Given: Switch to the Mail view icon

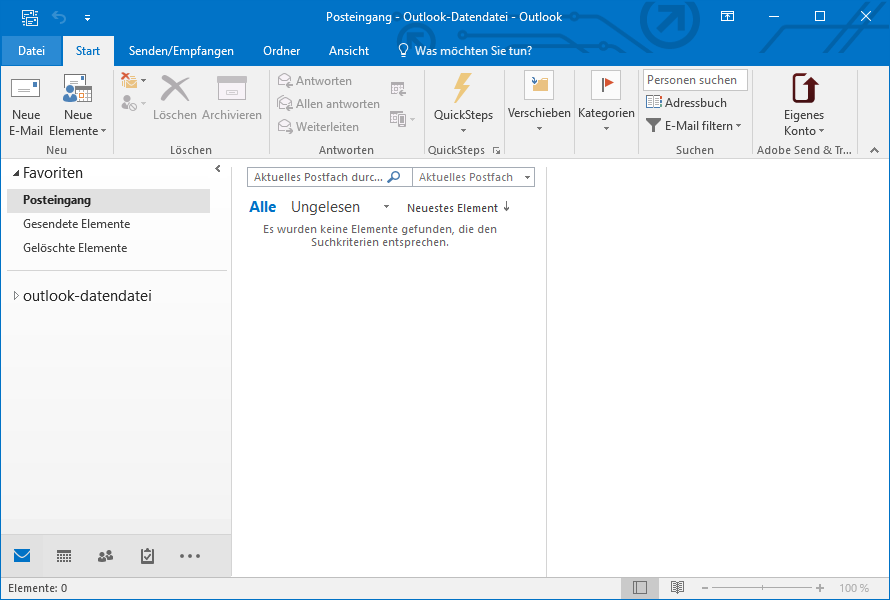Looking at the screenshot, I should pyautogui.click(x=22, y=556).
